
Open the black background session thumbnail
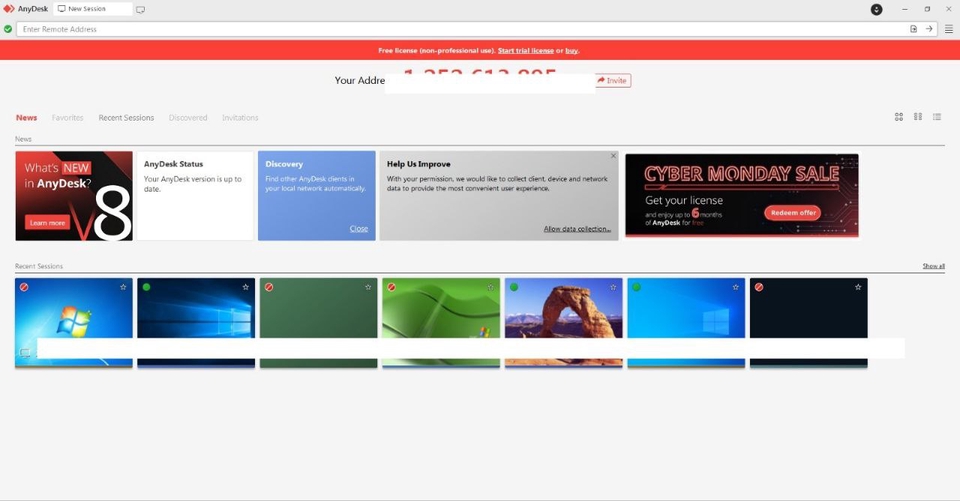[808, 323]
